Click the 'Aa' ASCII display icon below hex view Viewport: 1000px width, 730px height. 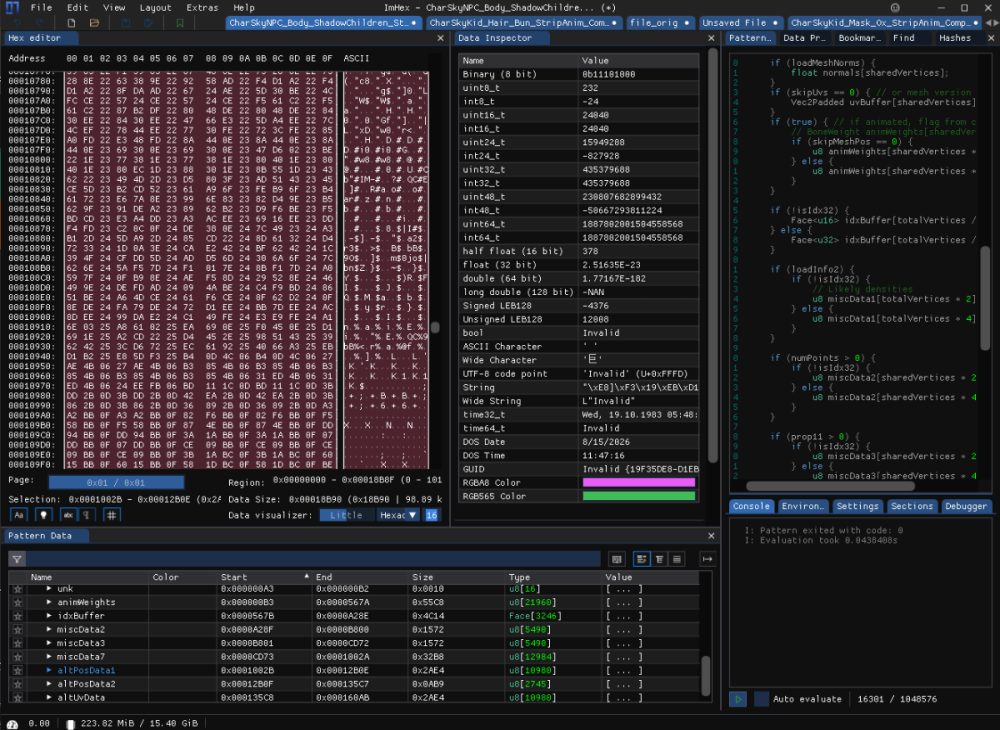(17, 515)
